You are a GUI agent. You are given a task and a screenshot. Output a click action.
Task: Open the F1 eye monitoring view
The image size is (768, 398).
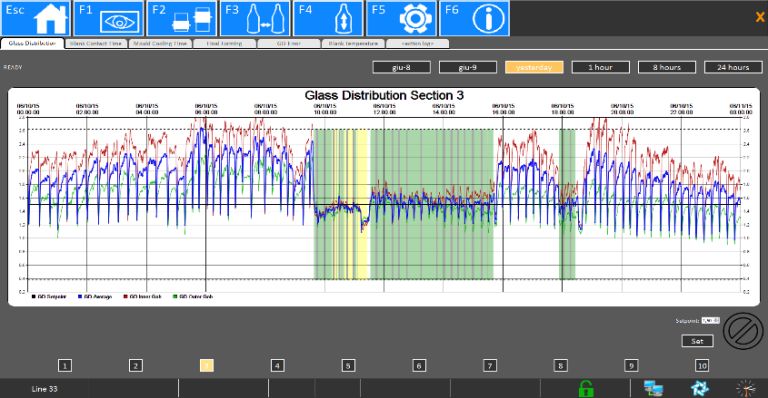(x=108, y=18)
